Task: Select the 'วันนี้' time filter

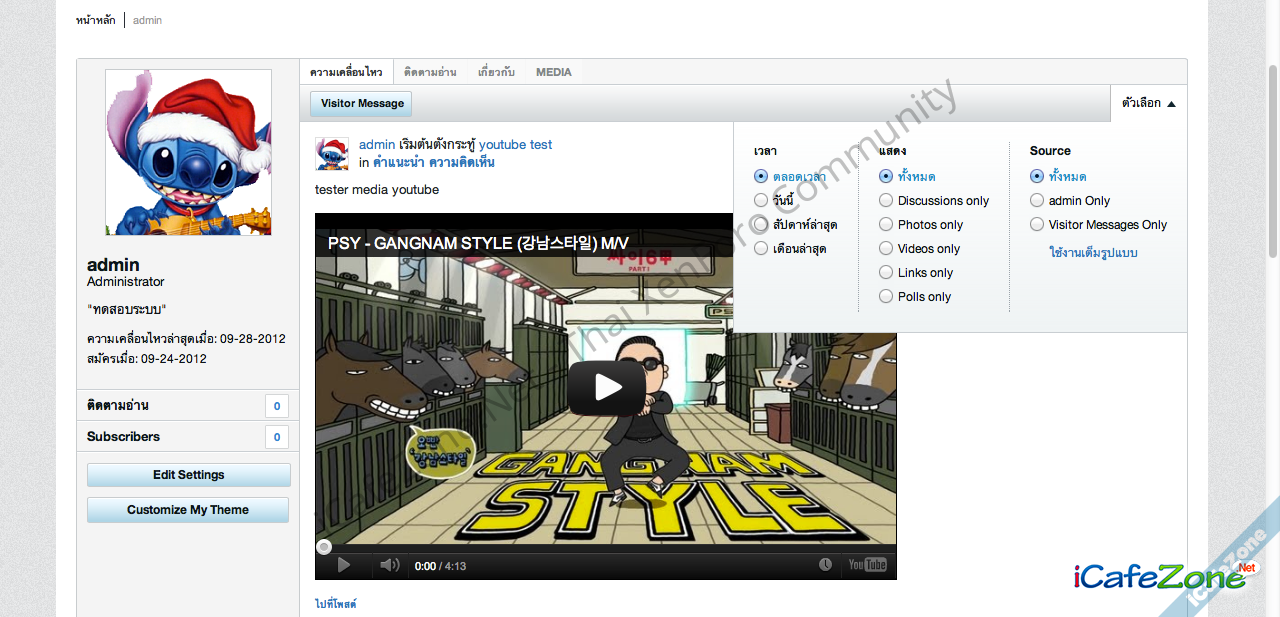Action: [x=761, y=201]
